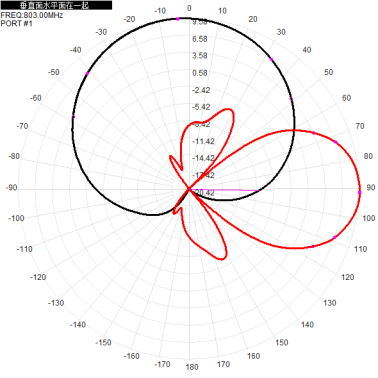Viewport: 378px width, 378px height.
Task: Click the FREQ:803.00MHz label
Action: (x=32, y=15)
